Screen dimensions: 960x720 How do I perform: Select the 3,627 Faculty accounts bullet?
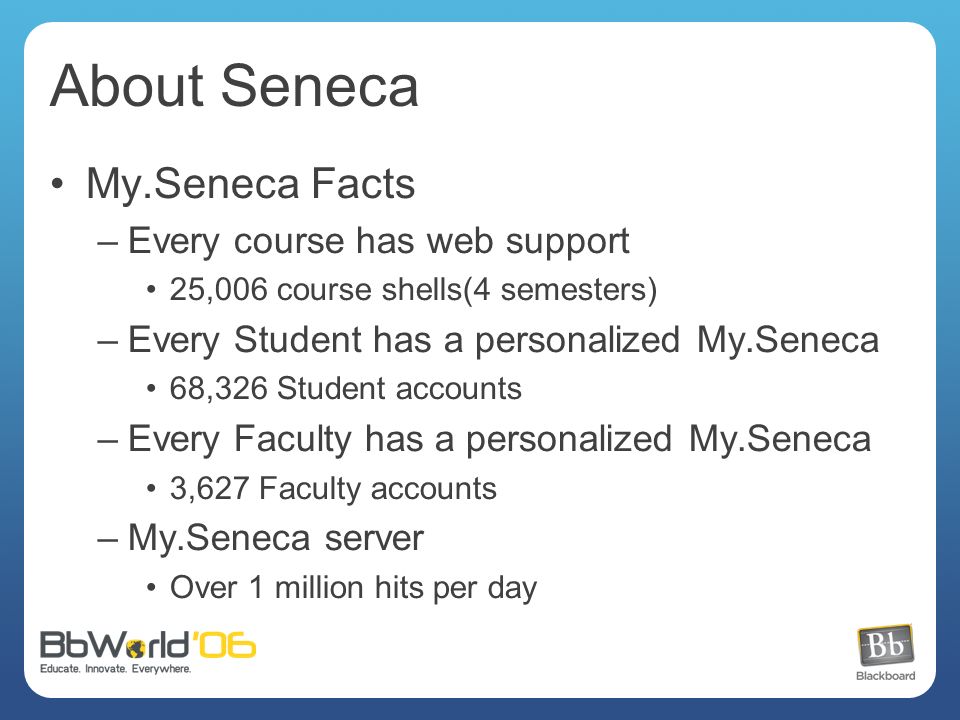tap(333, 489)
